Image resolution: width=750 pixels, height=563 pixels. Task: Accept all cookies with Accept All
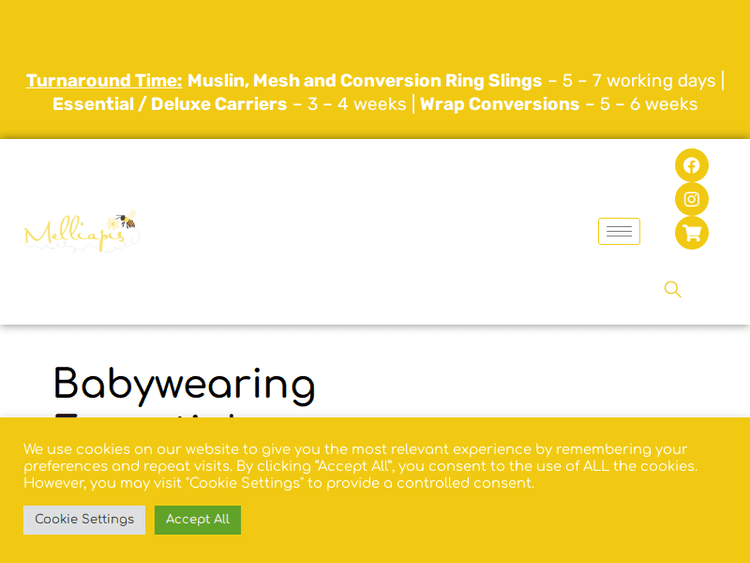point(197,519)
